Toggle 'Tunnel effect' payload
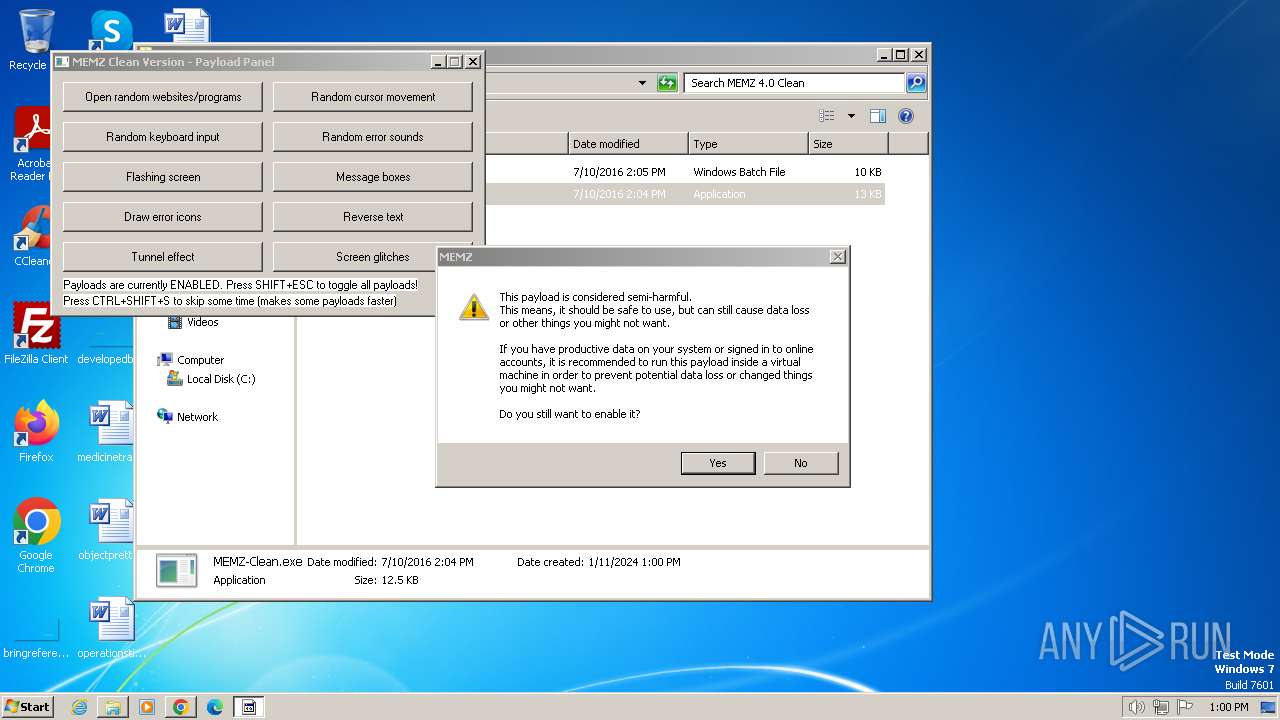The image size is (1280, 720). pyautogui.click(x=163, y=257)
